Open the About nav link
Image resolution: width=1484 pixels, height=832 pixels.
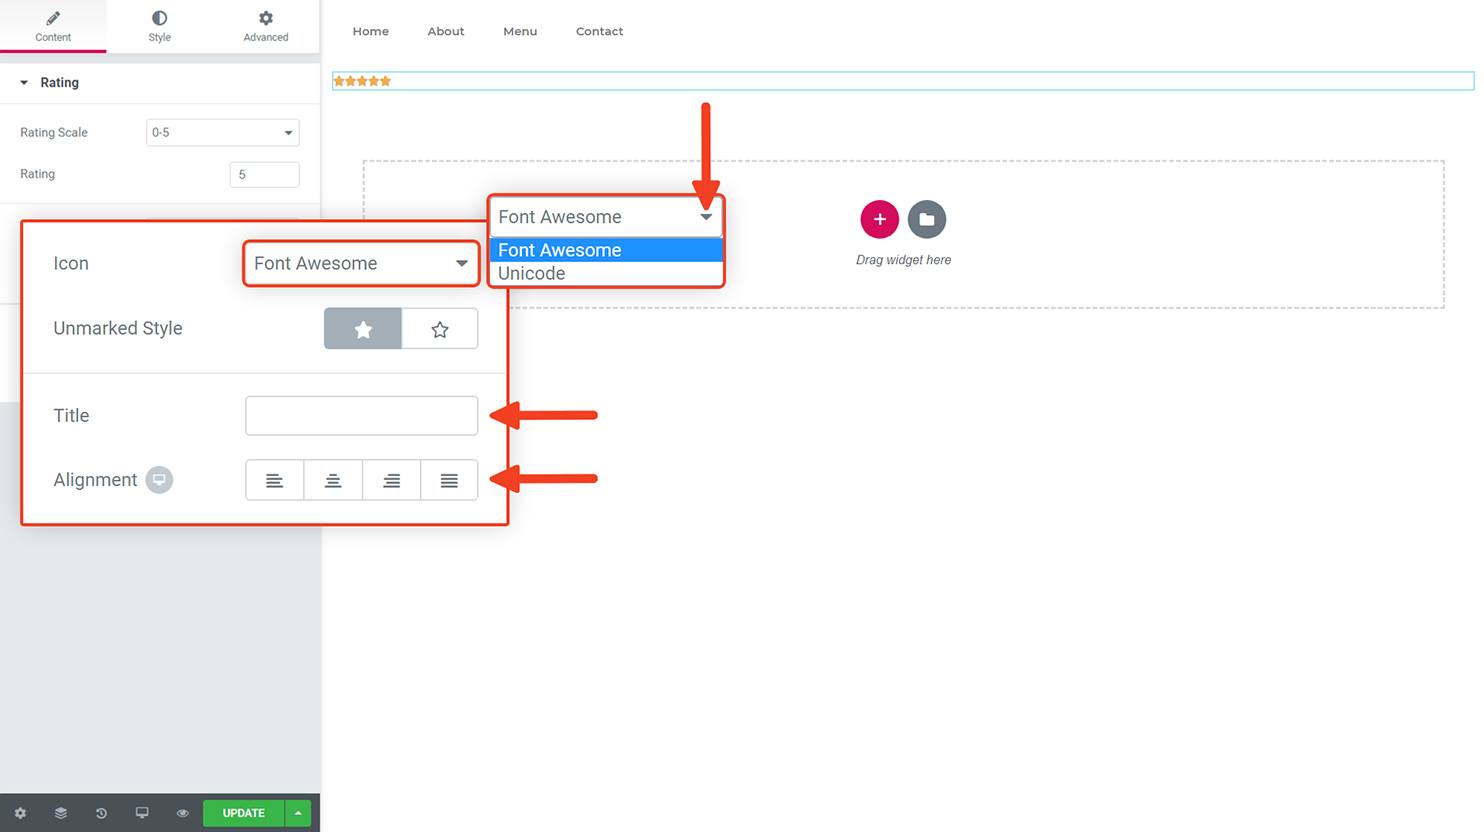coord(445,31)
